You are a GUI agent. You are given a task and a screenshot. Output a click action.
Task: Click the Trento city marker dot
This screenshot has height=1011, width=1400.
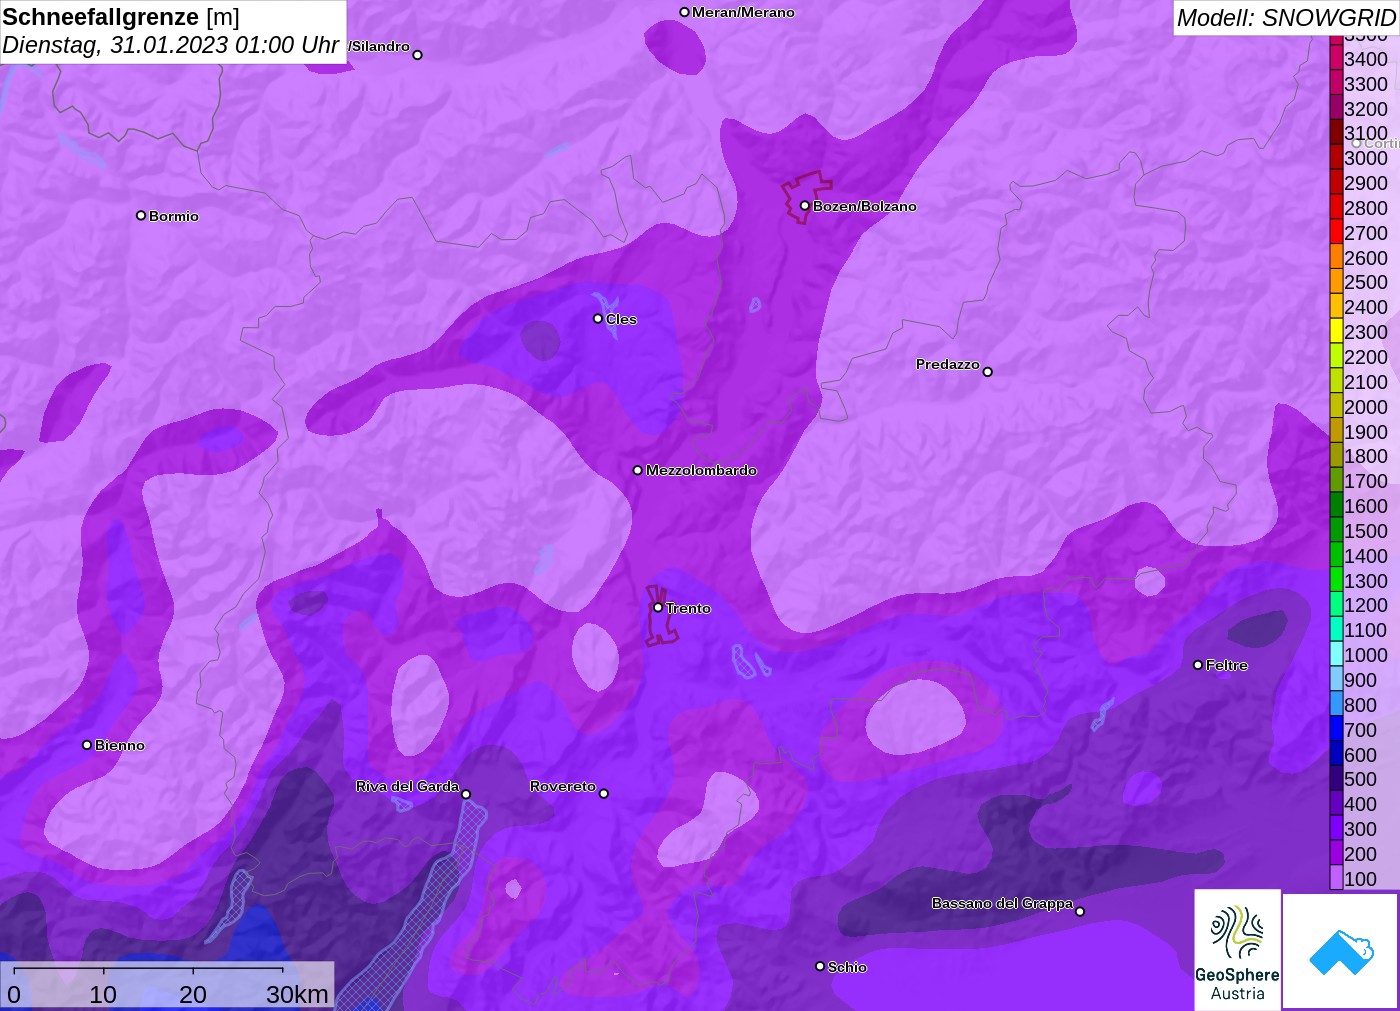click(x=658, y=607)
